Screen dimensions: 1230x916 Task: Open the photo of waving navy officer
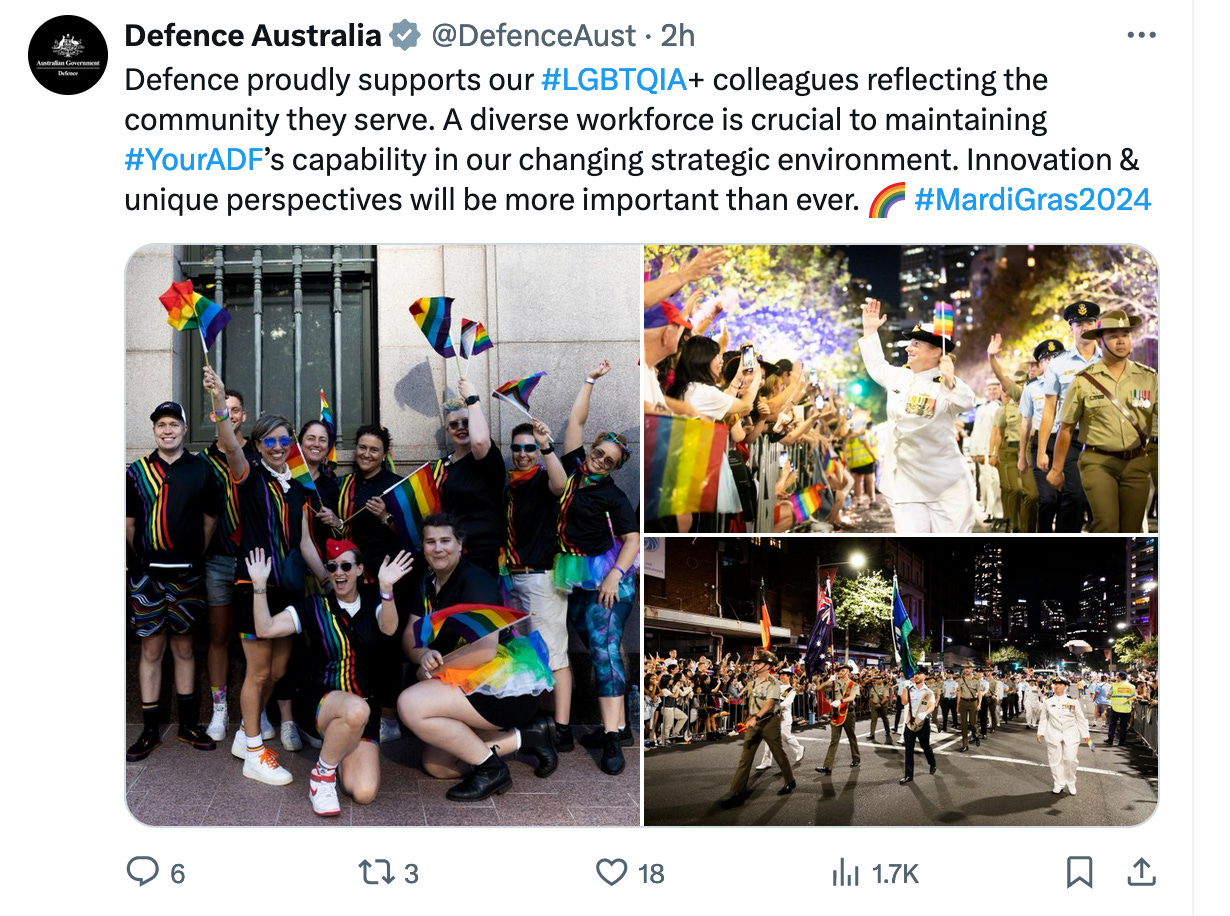point(900,389)
